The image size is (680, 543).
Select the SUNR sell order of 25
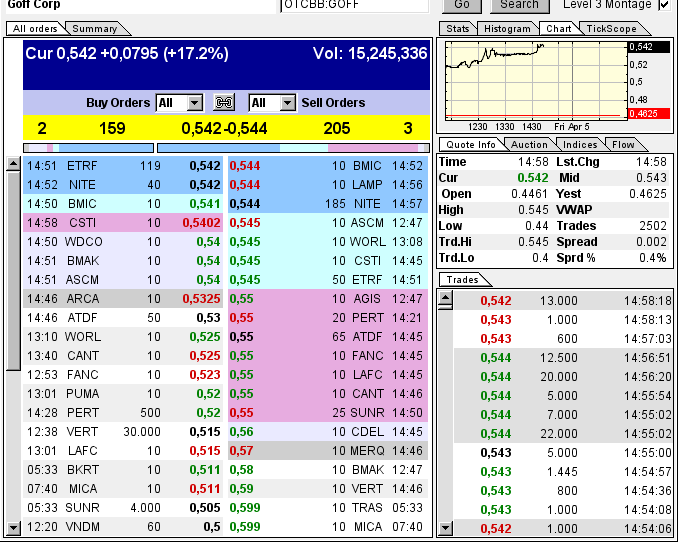tap(328, 412)
